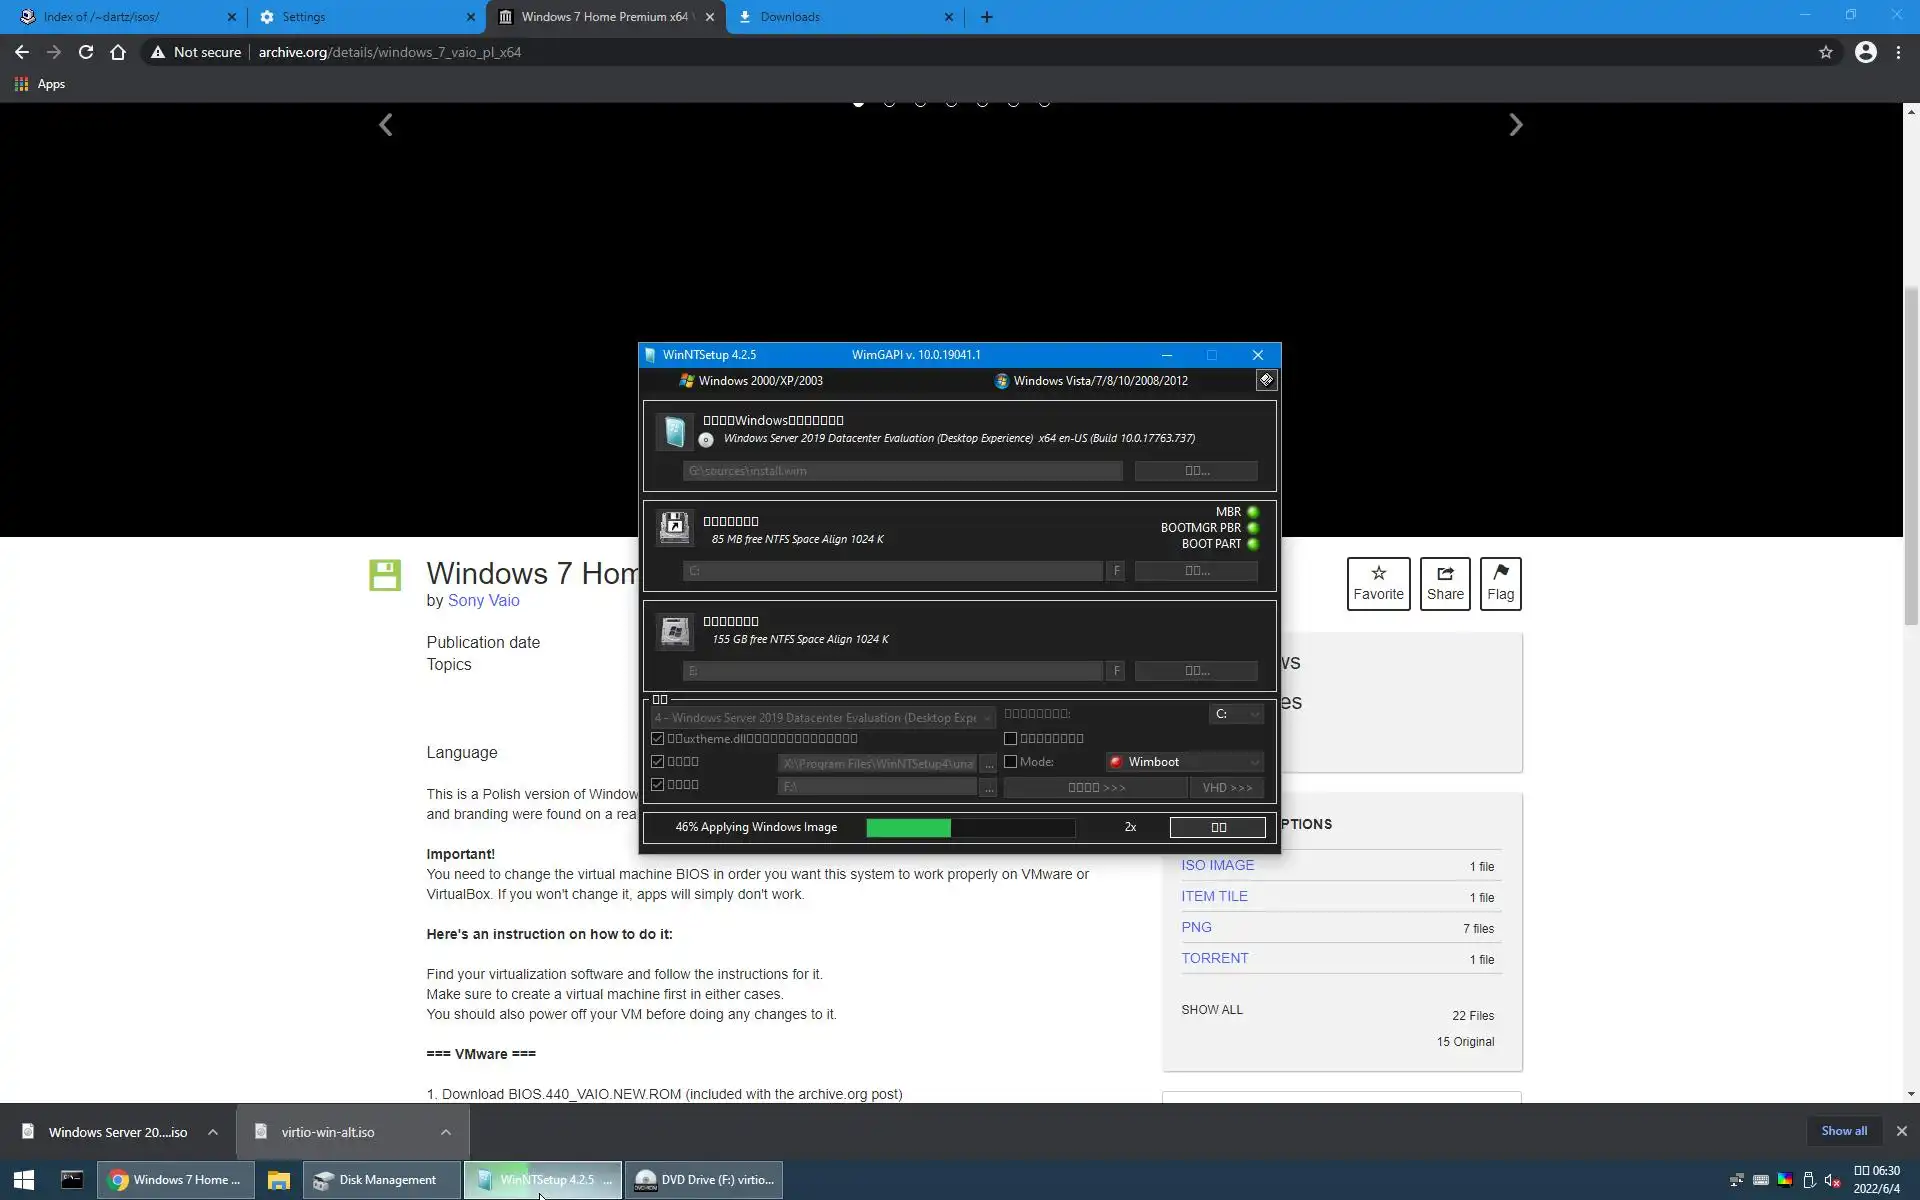Toggle the checkbox beside the F:\ path
This screenshot has height=1200, width=1920.
tap(658, 785)
